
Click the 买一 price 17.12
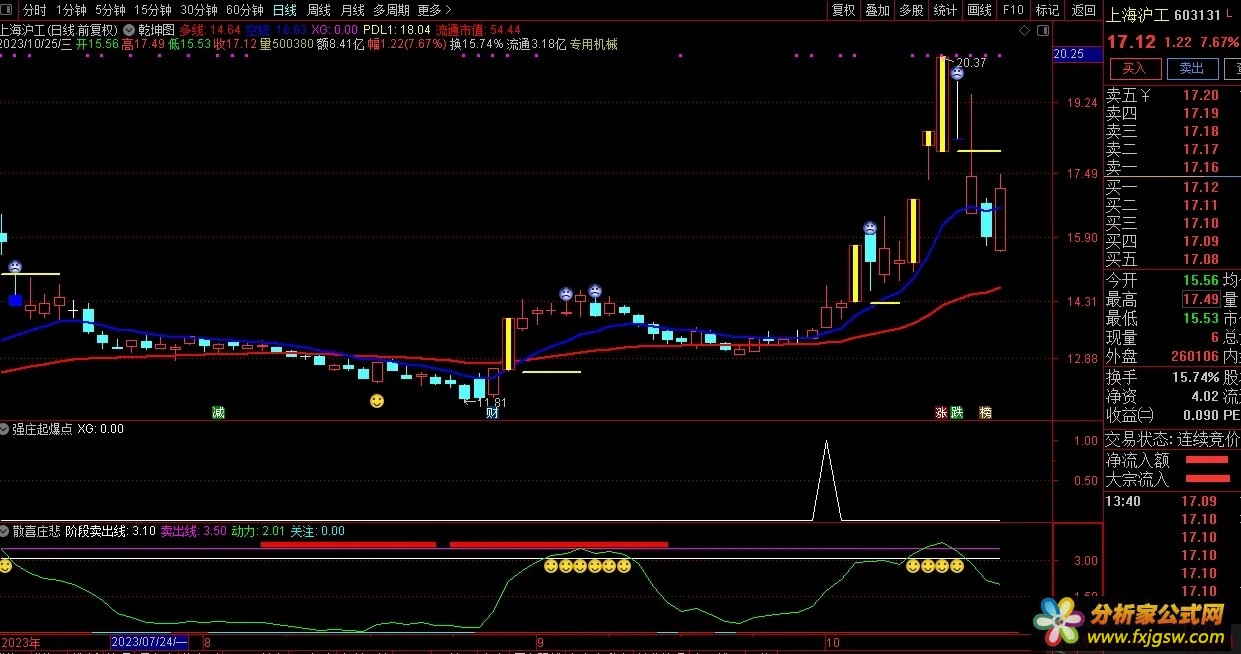tap(1200, 188)
